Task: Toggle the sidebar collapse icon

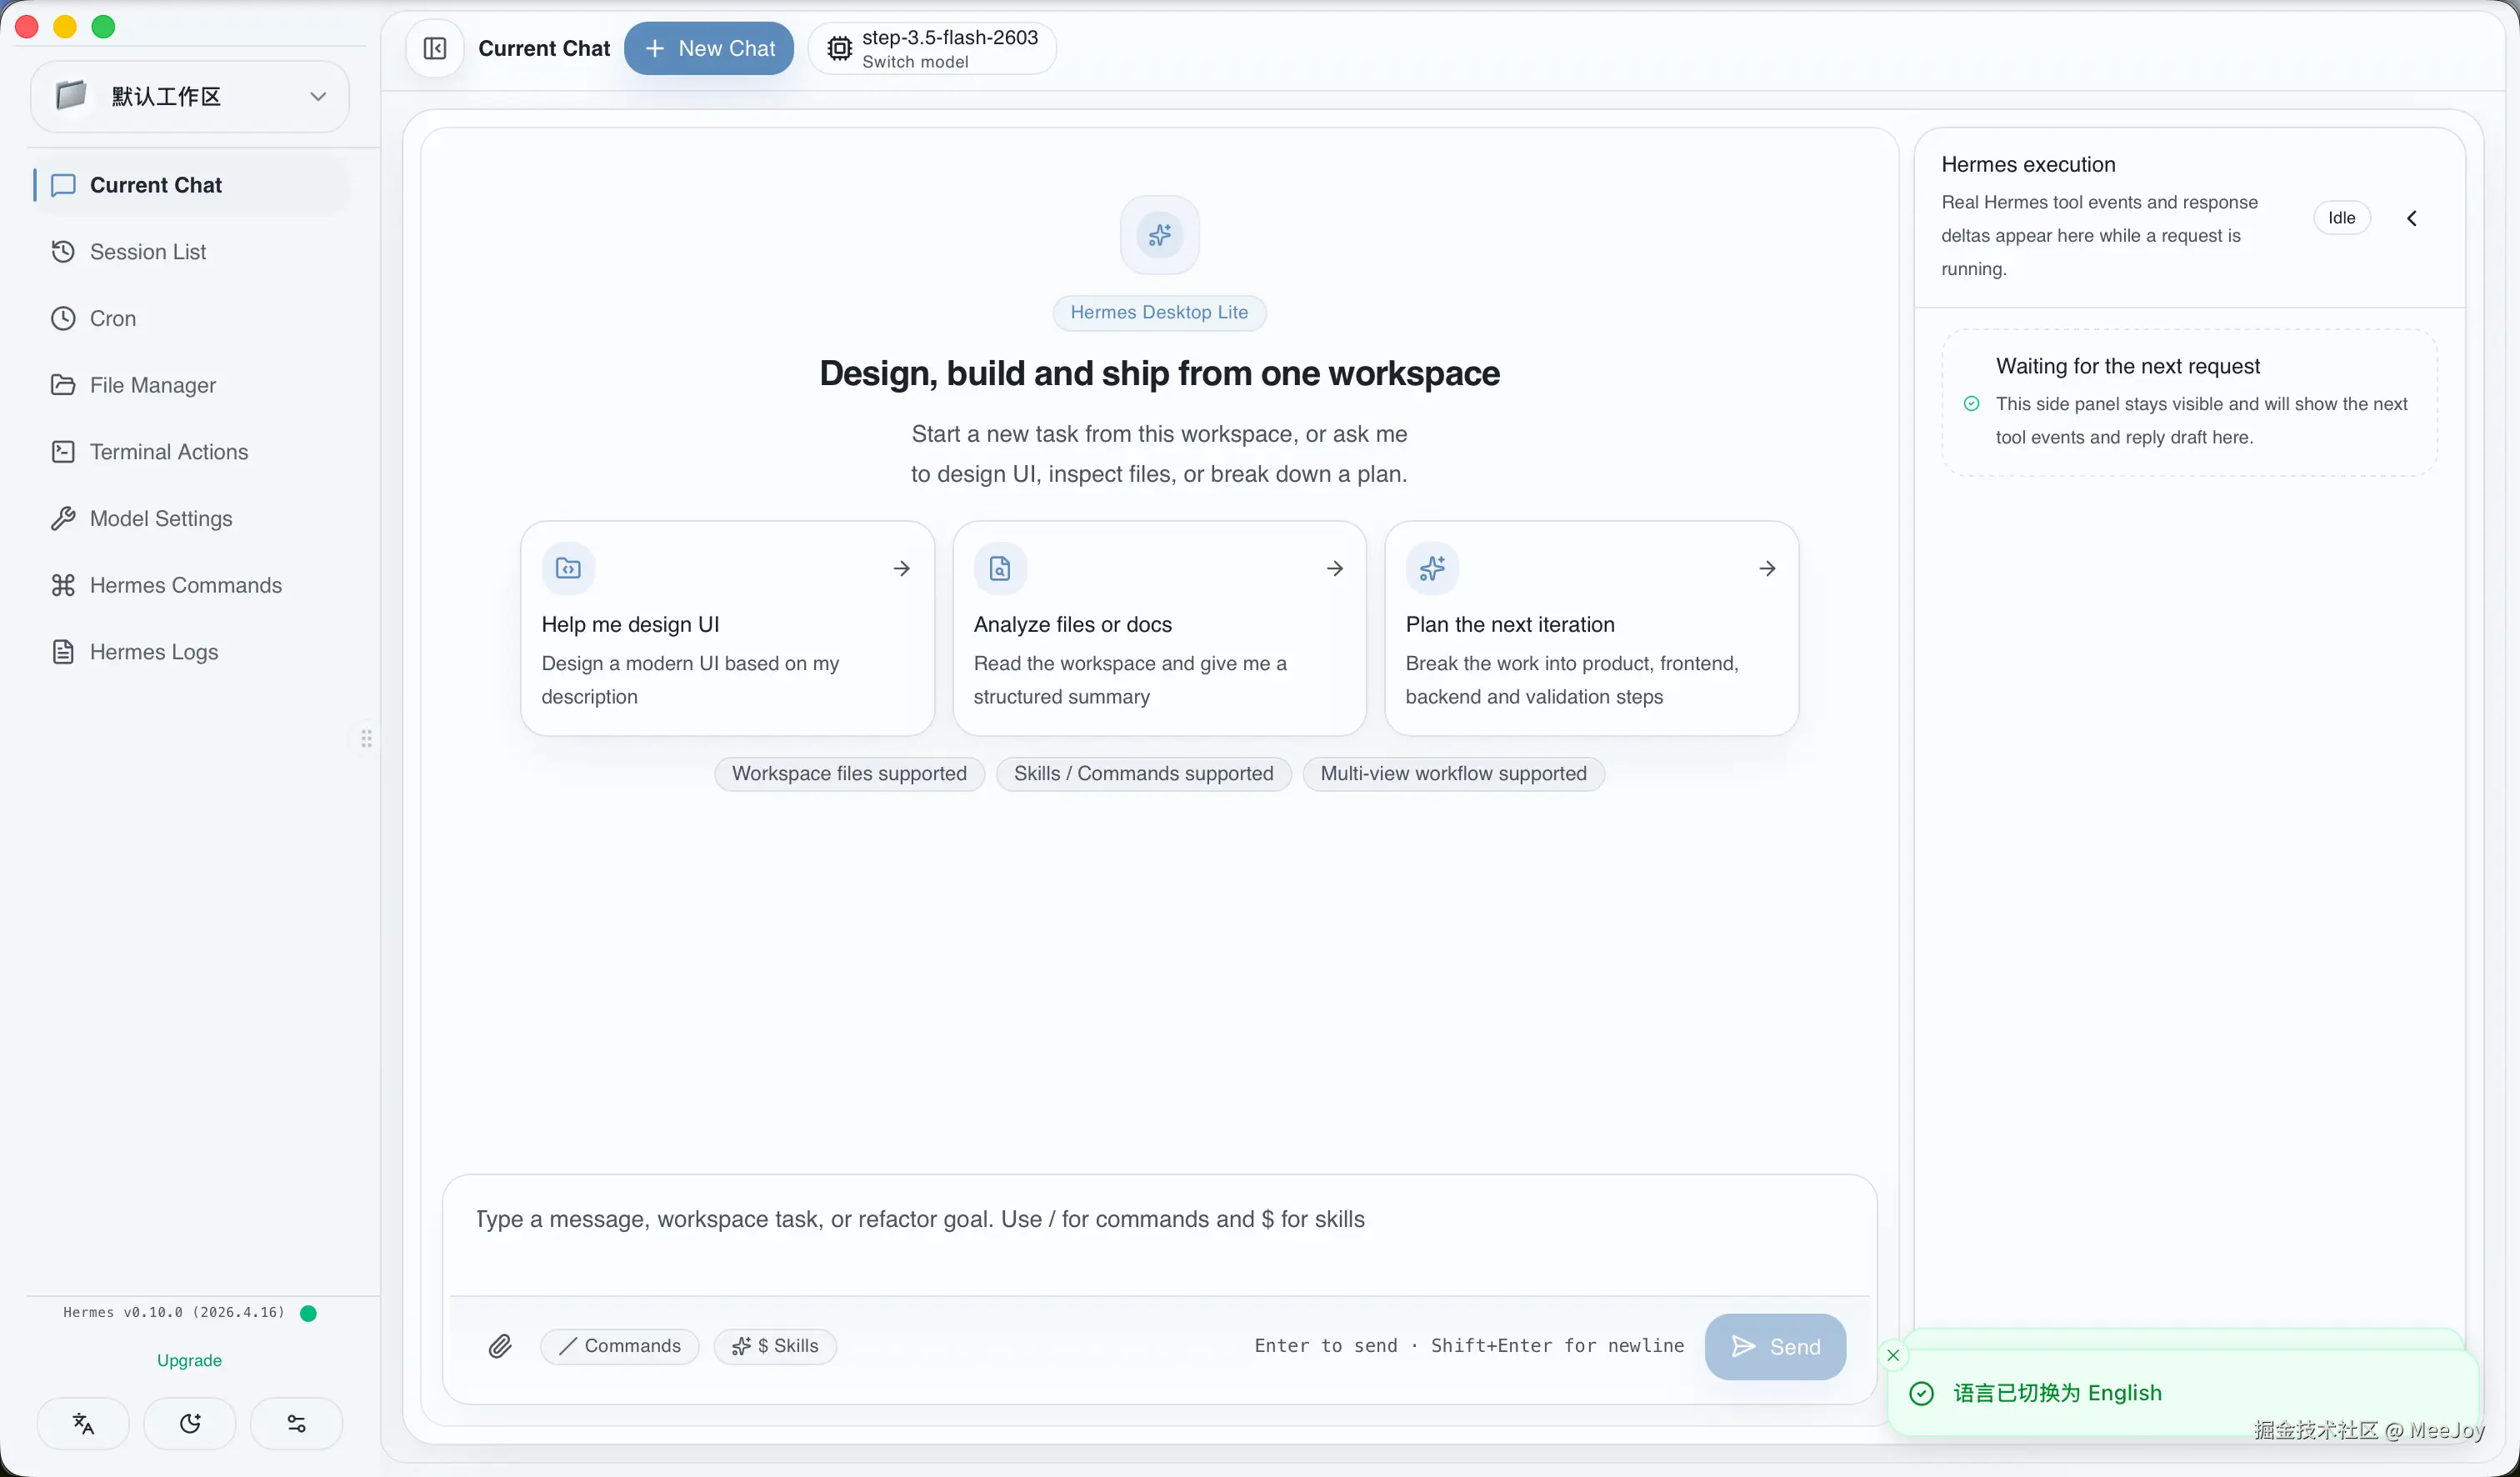Action: tap(435, 48)
